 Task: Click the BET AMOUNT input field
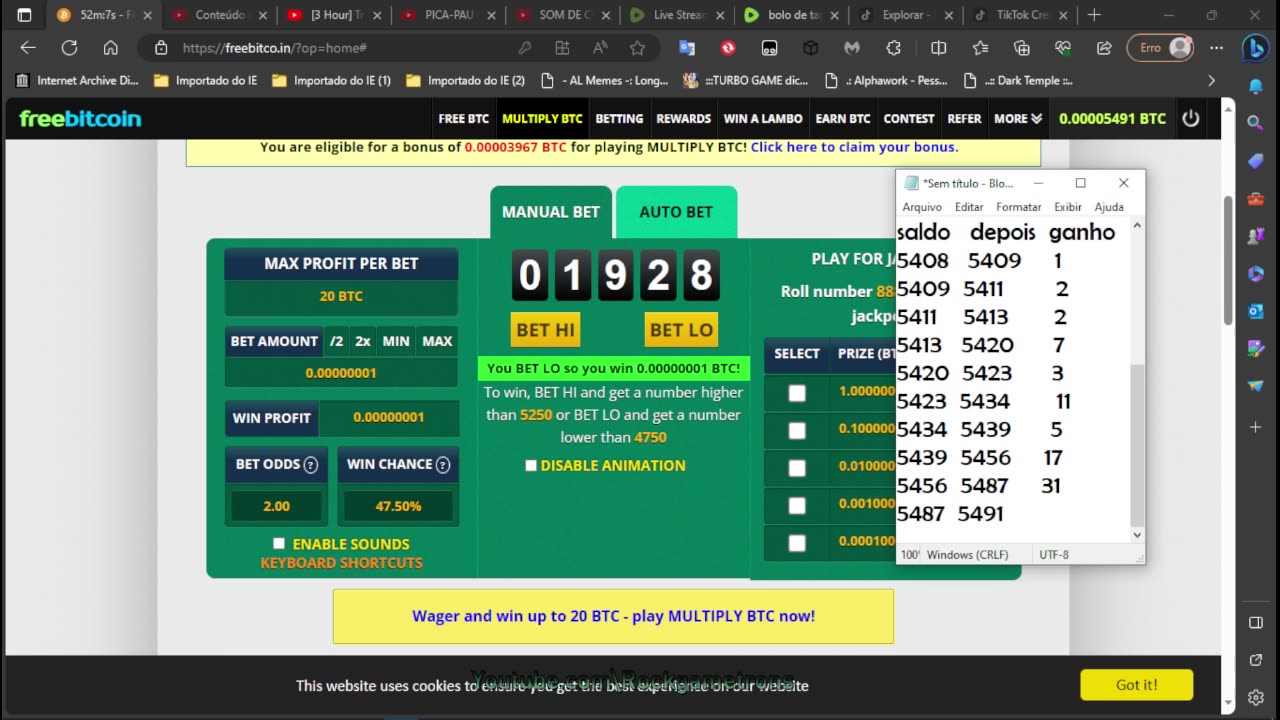(341, 373)
